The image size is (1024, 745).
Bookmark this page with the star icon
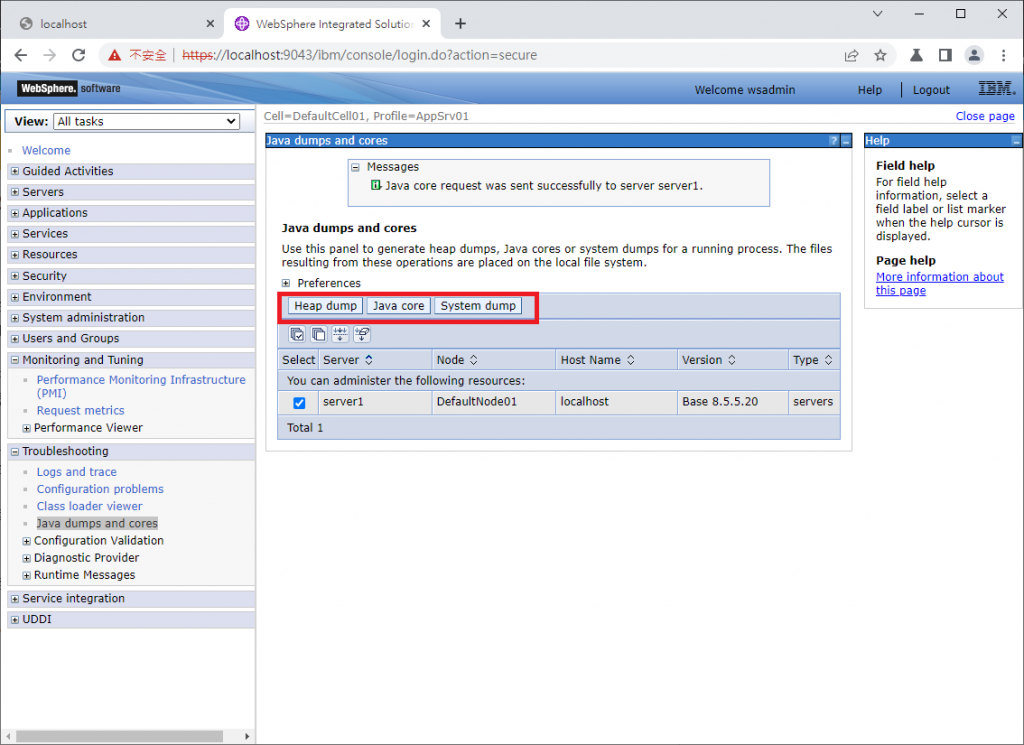pyautogui.click(x=880, y=55)
